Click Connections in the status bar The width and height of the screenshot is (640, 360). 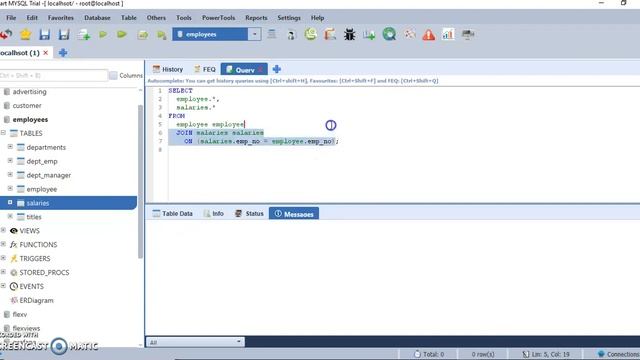(618, 354)
